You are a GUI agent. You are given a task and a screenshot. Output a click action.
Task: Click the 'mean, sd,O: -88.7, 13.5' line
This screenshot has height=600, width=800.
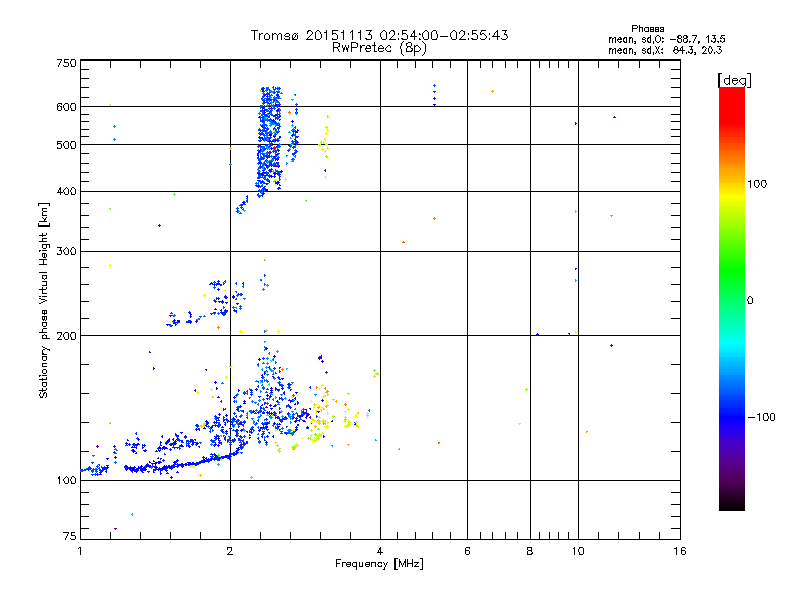(666, 39)
